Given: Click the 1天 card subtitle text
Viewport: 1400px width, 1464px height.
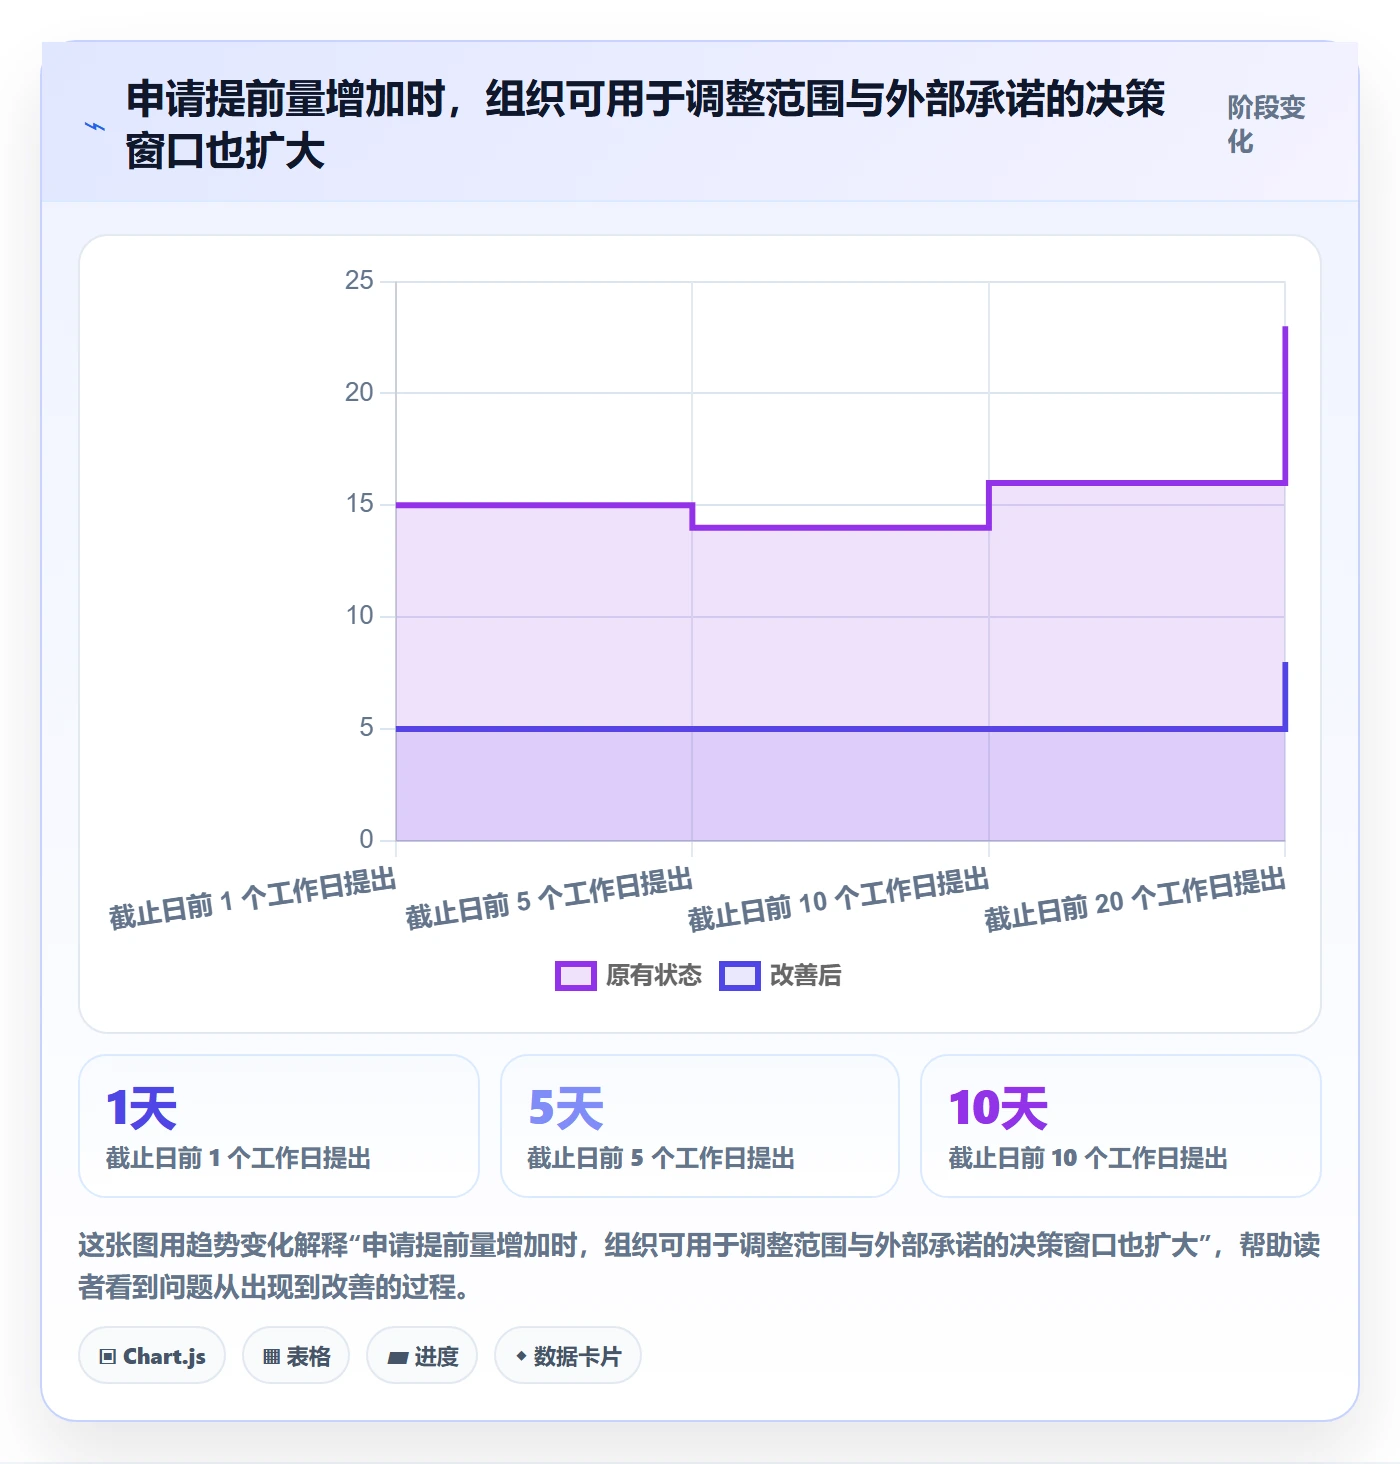Looking at the screenshot, I should tap(239, 1158).
